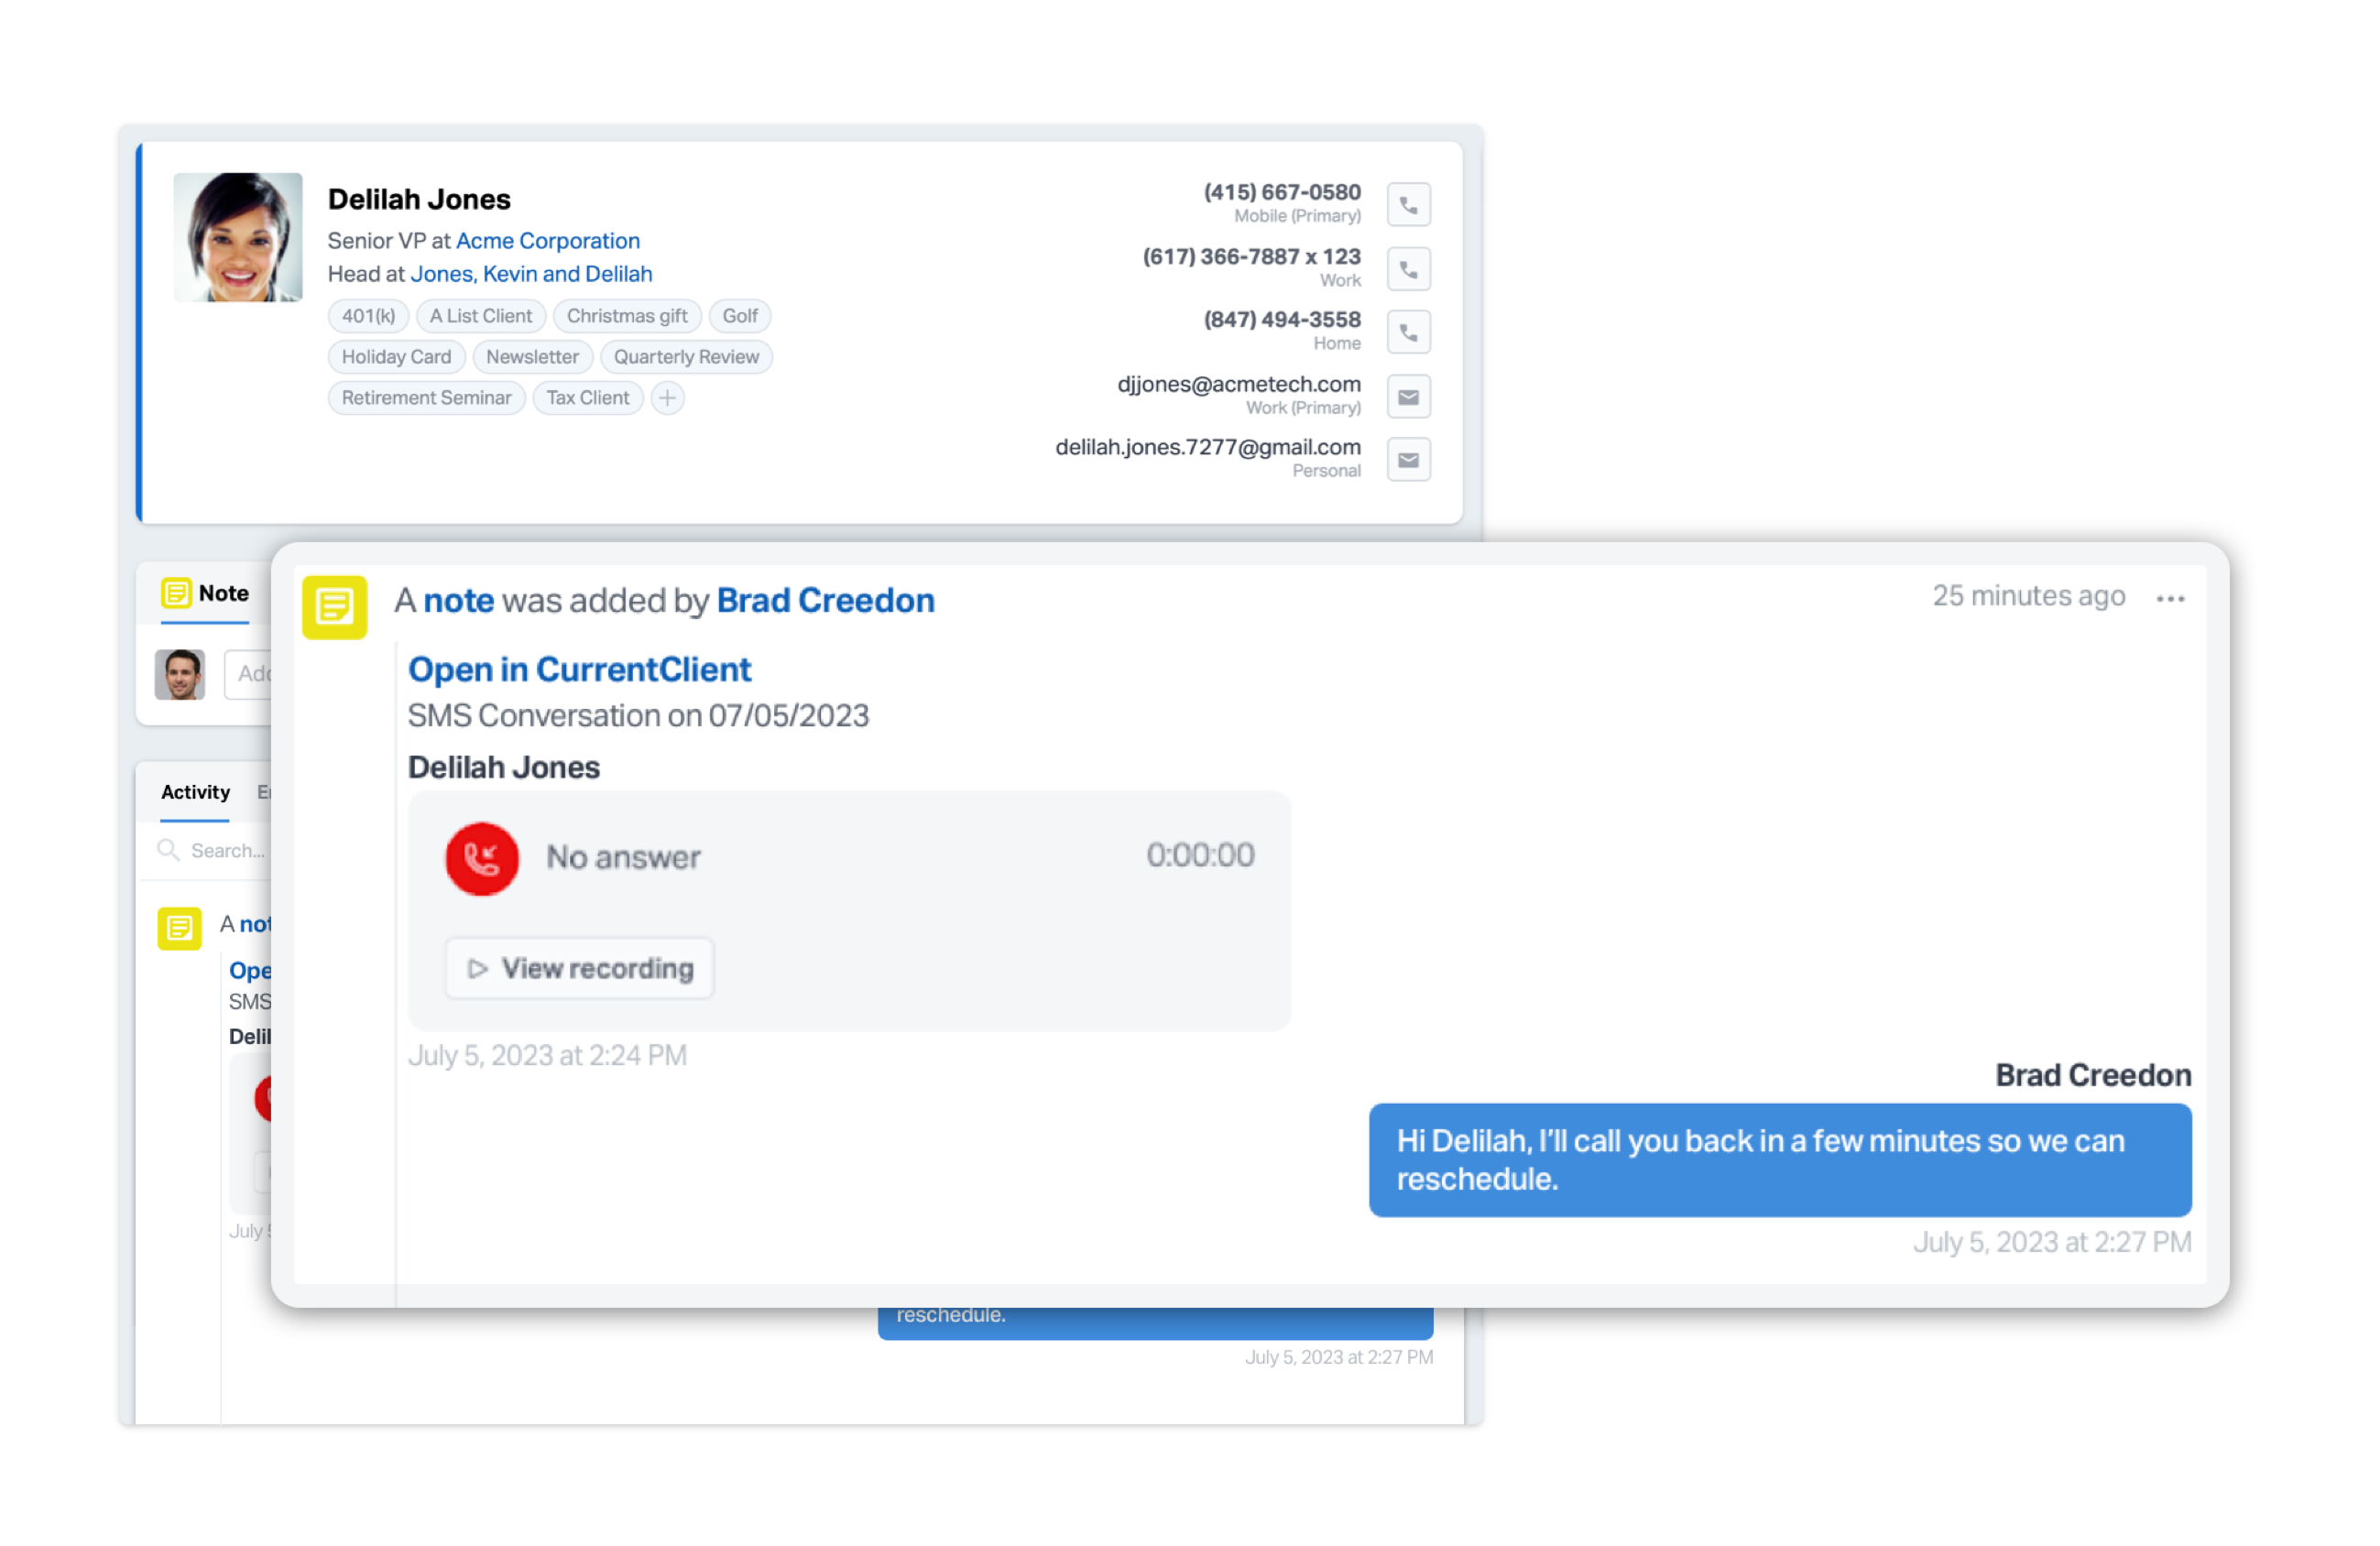Screen dimensions: 2380x1546
Task: Open the three-dot options menu on the note
Action: click(2169, 598)
